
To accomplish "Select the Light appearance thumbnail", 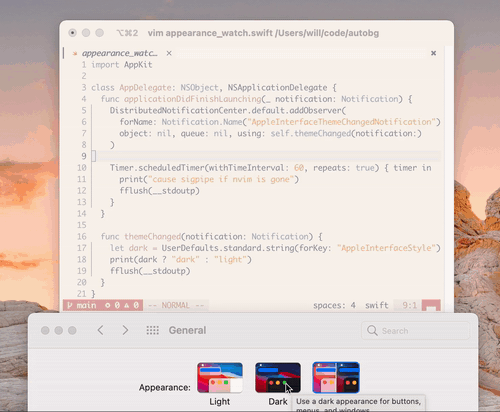I will click(220, 378).
